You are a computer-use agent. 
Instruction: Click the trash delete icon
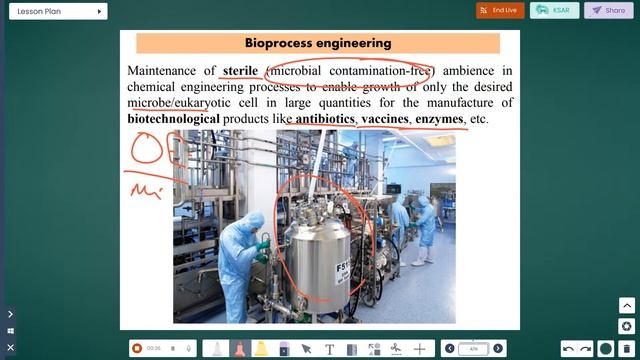[x=627, y=349]
